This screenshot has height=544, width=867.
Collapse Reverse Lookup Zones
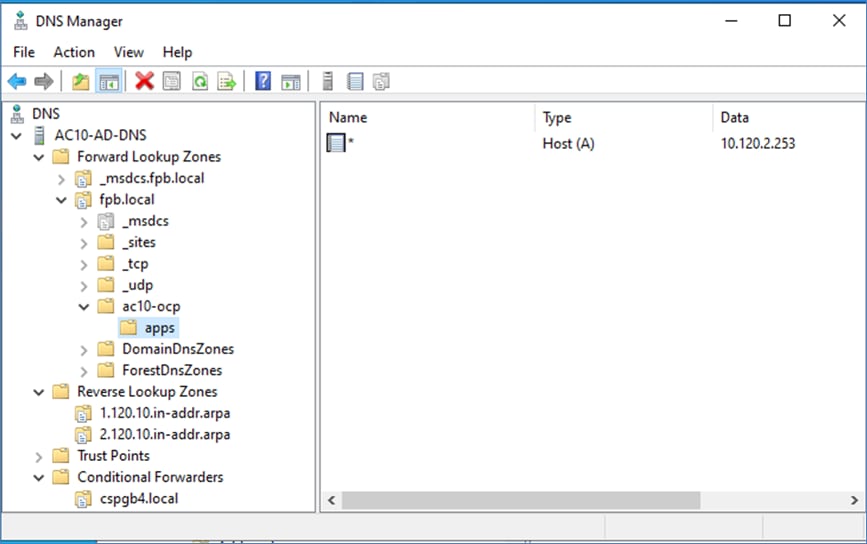[x=39, y=392]
